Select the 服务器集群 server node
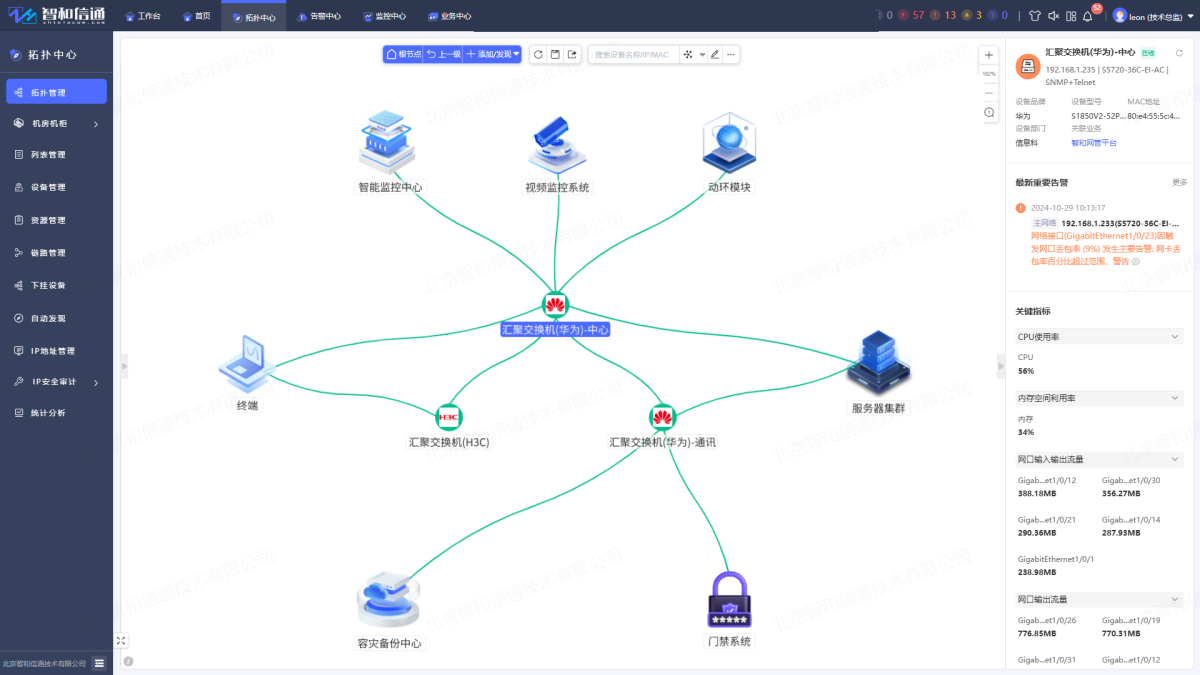Viewport: 1200px width, 675px height. point(878,362)
